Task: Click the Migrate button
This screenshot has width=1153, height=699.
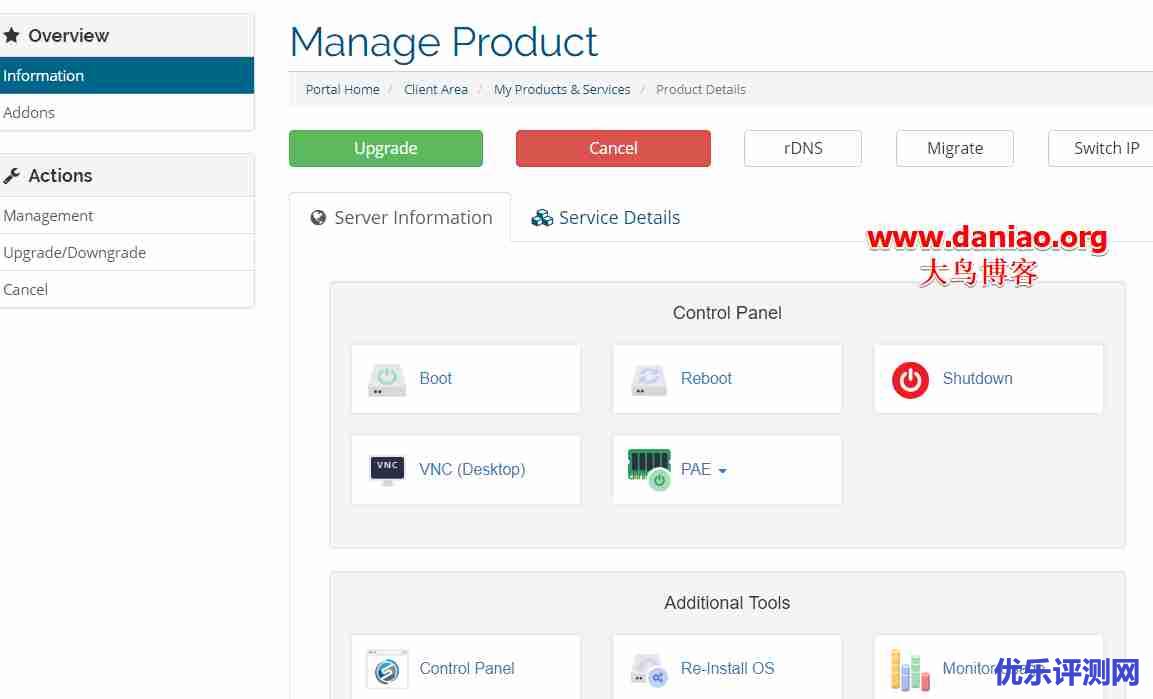Action: click(x=955, y=148)
